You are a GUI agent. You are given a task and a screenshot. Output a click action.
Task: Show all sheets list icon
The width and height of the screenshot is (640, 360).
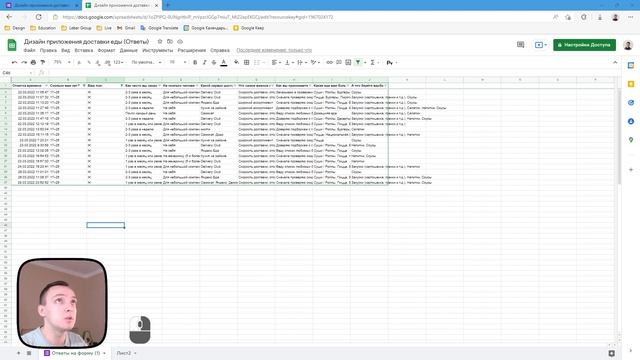tap(29, 353)
